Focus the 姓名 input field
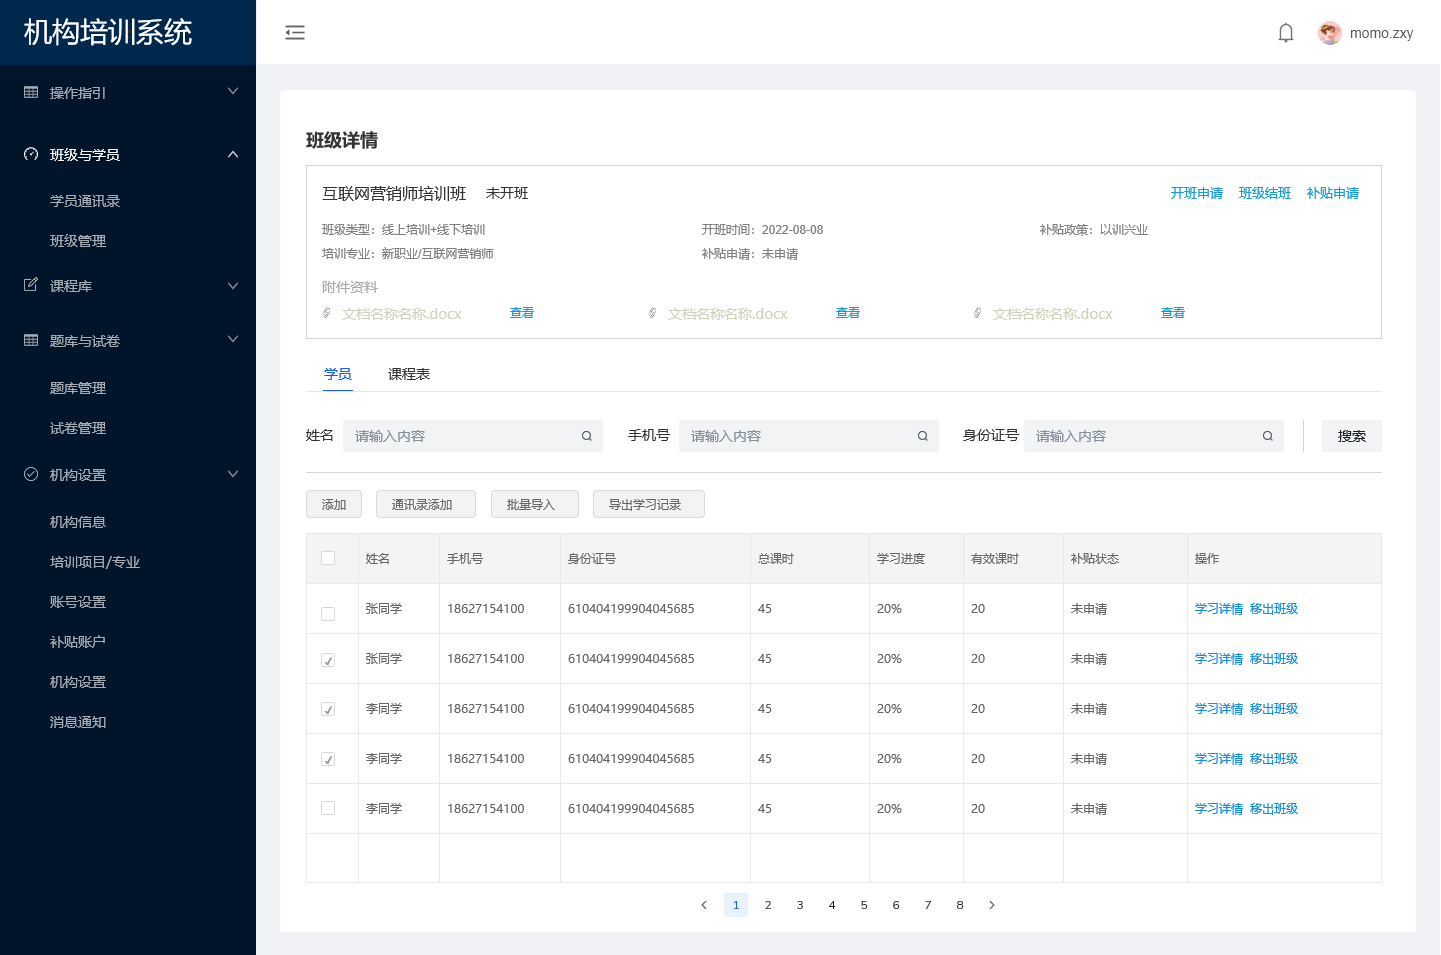1441x955 pixels. [473, 436]
